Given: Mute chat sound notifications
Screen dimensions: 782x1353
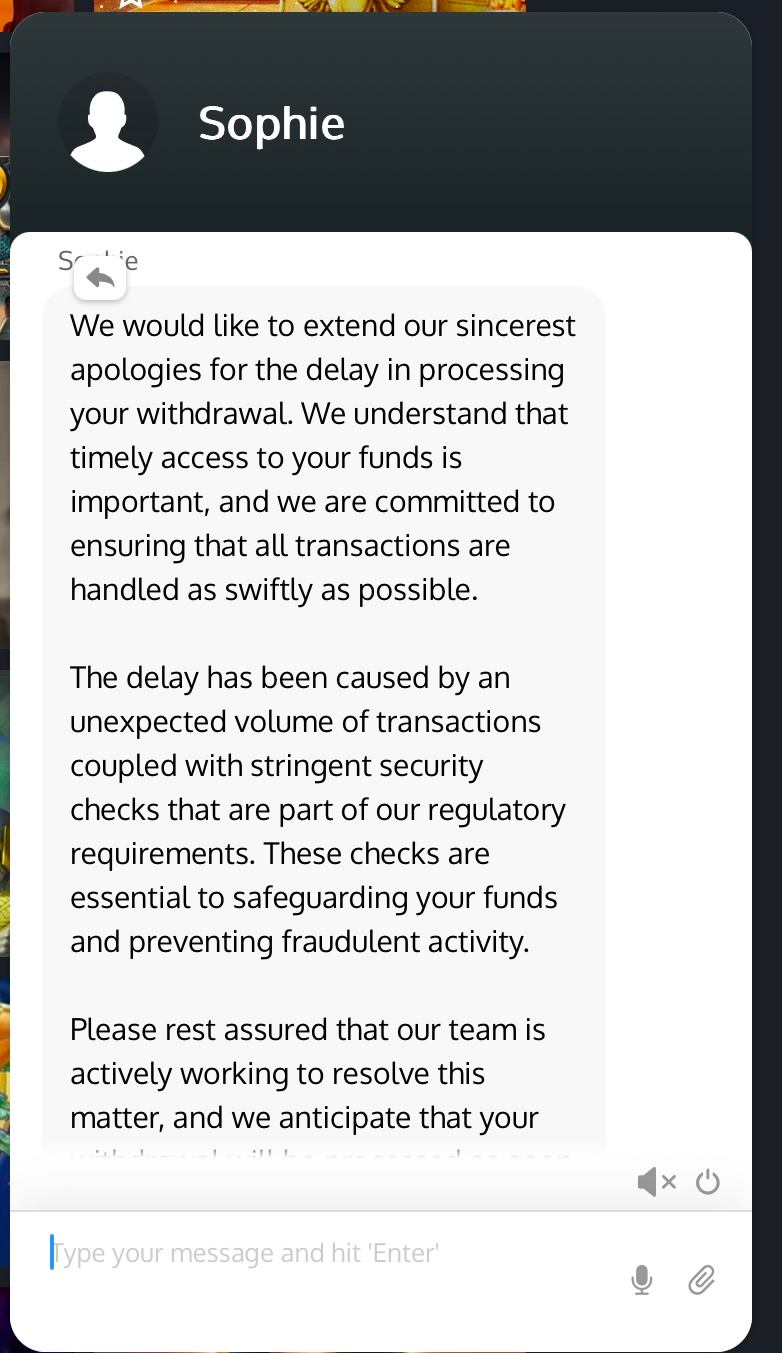Looking at the screenshot, I should (x=656, y=1182).
